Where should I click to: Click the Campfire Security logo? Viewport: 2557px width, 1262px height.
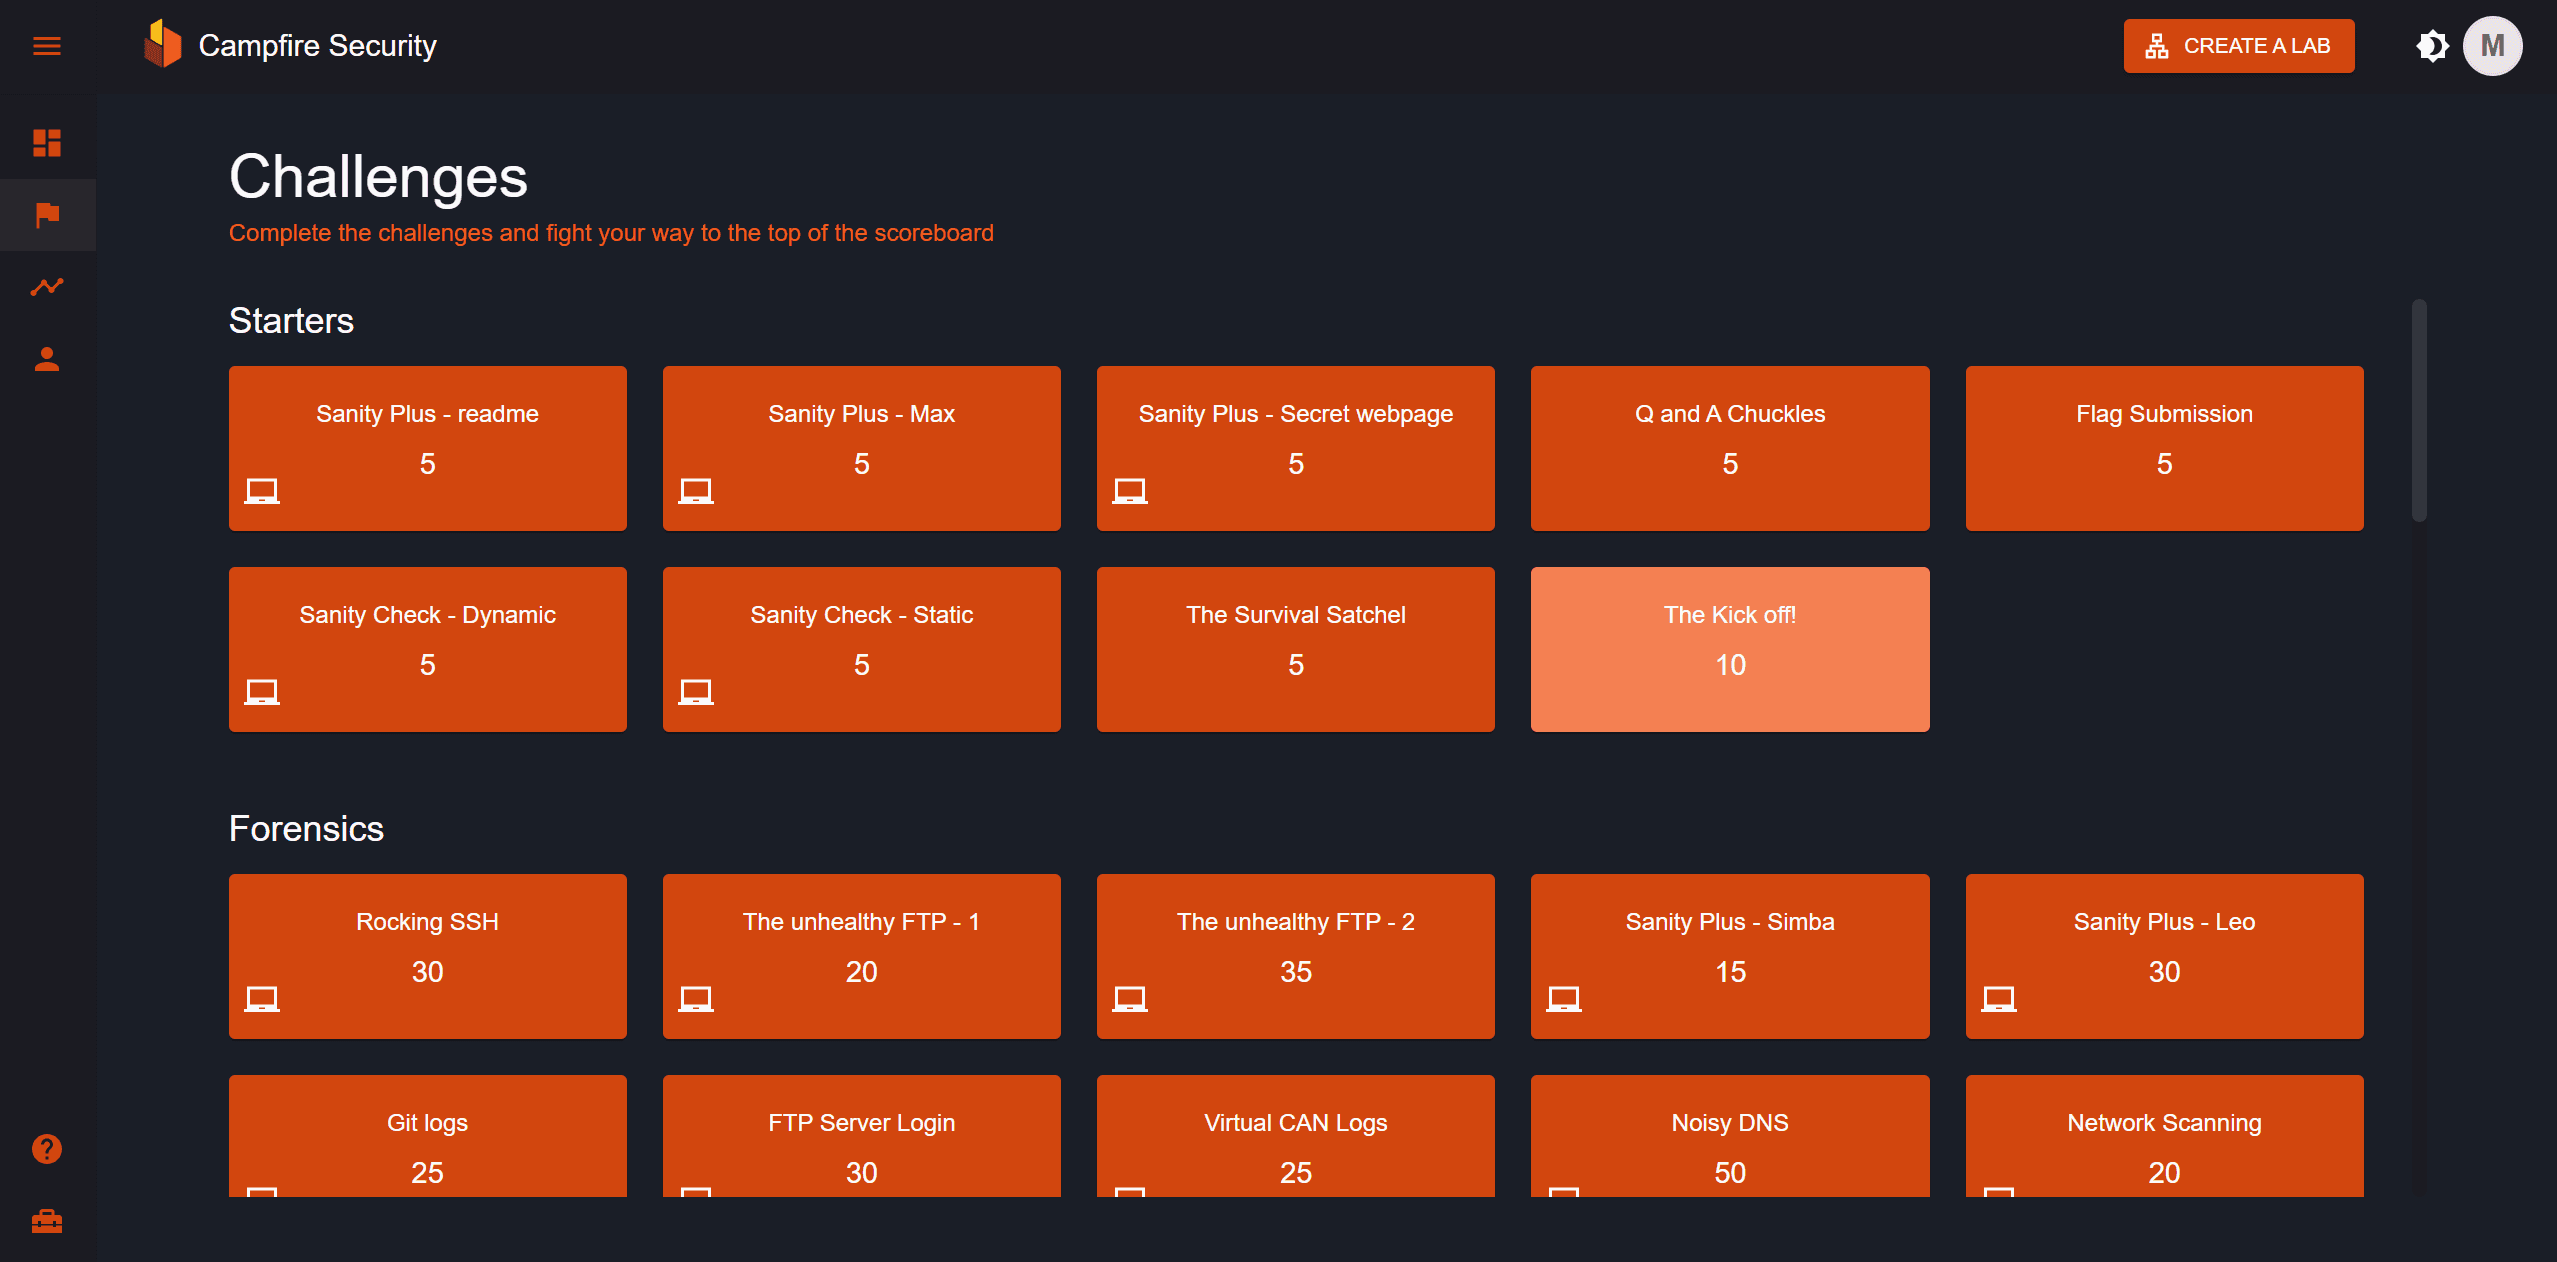click(x=163, y=45)
